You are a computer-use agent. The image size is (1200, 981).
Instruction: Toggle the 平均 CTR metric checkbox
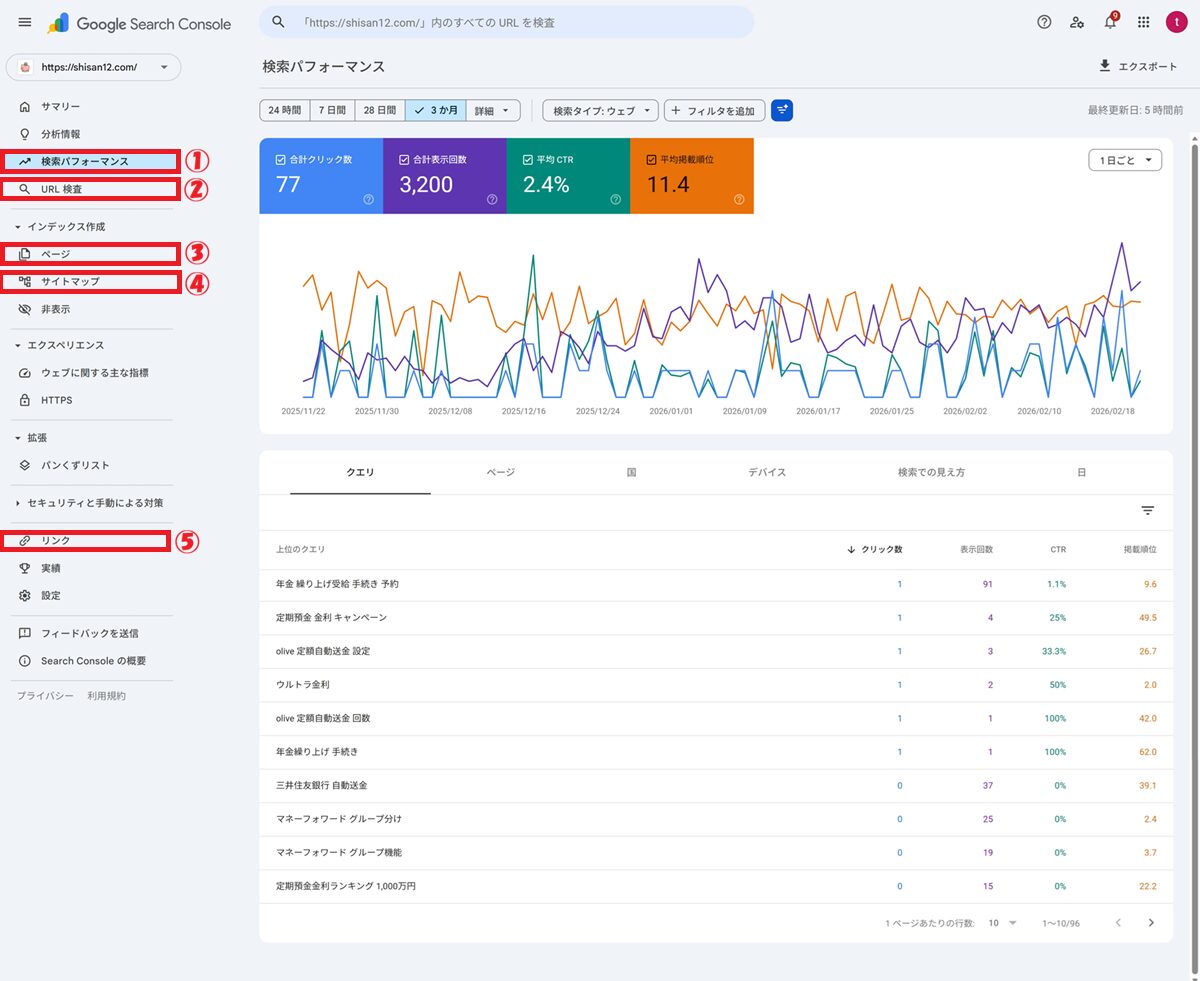coord(527,159)
